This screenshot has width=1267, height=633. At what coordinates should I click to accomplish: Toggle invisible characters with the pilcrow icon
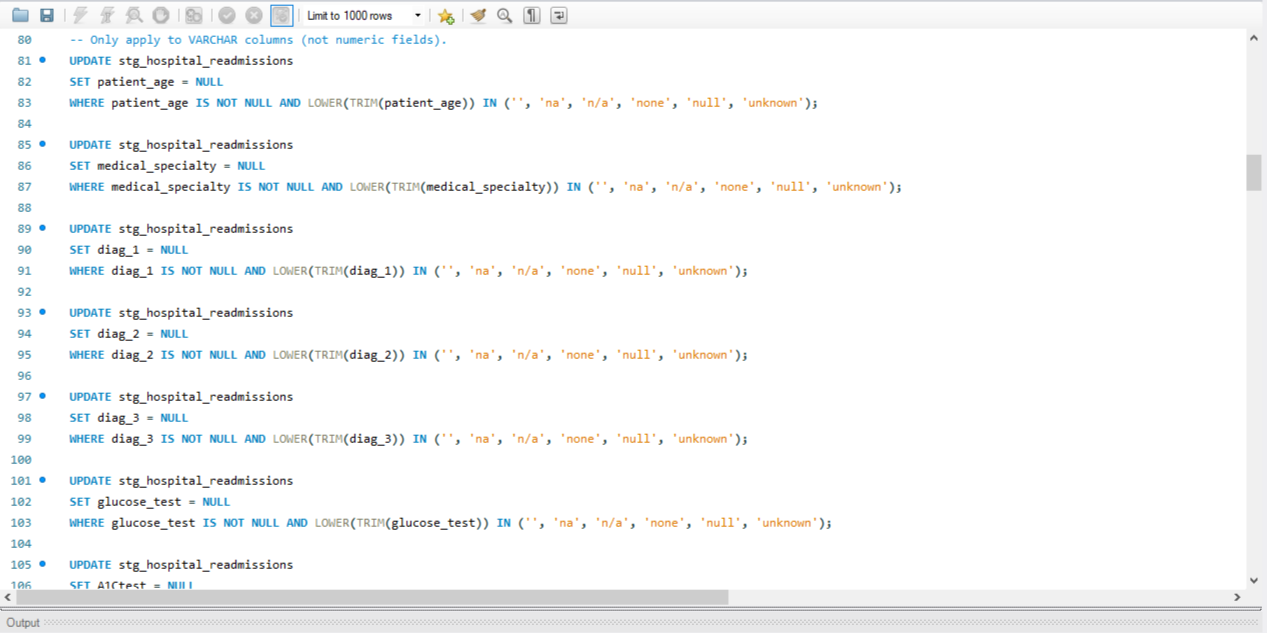click(x=532, y=15)
